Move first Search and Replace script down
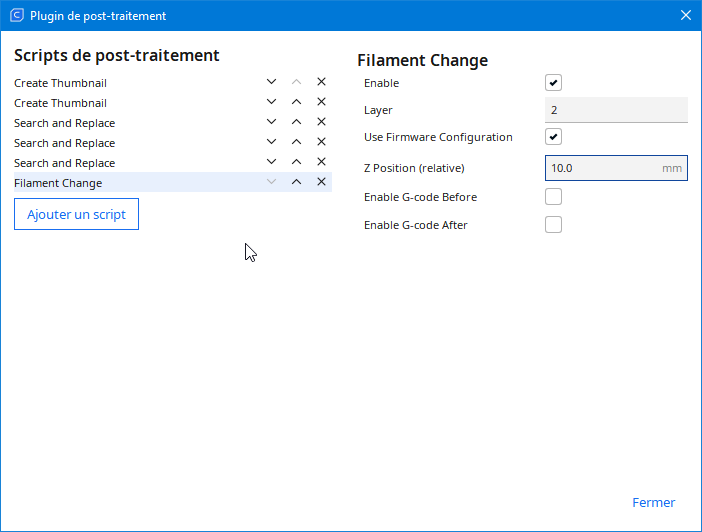Screen dimensions: 702x532 point(271,122)
